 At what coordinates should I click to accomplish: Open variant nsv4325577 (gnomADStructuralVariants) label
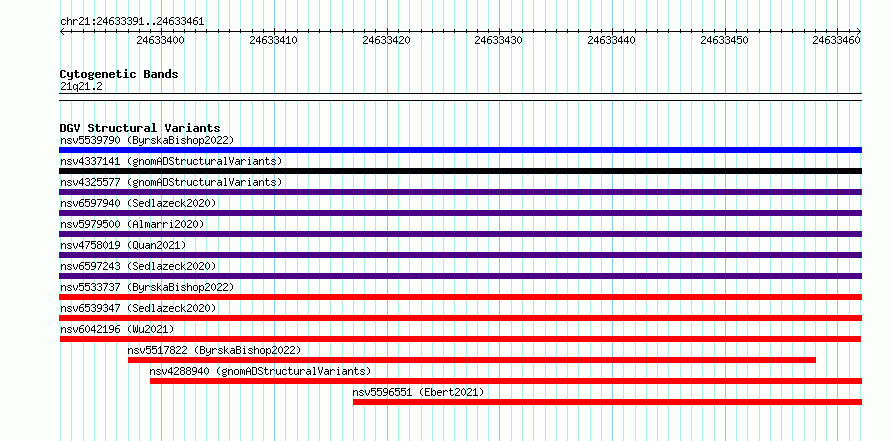tap(171, 182)
